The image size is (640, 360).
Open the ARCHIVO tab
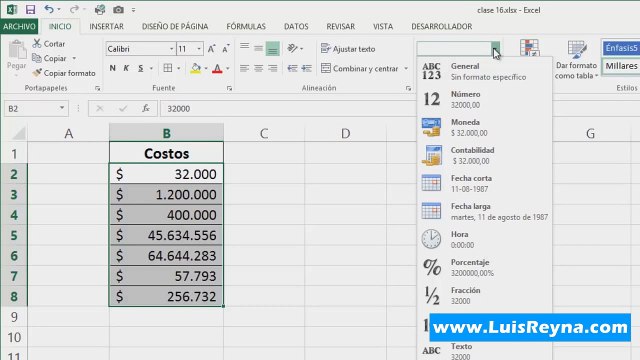pos(19,27)
